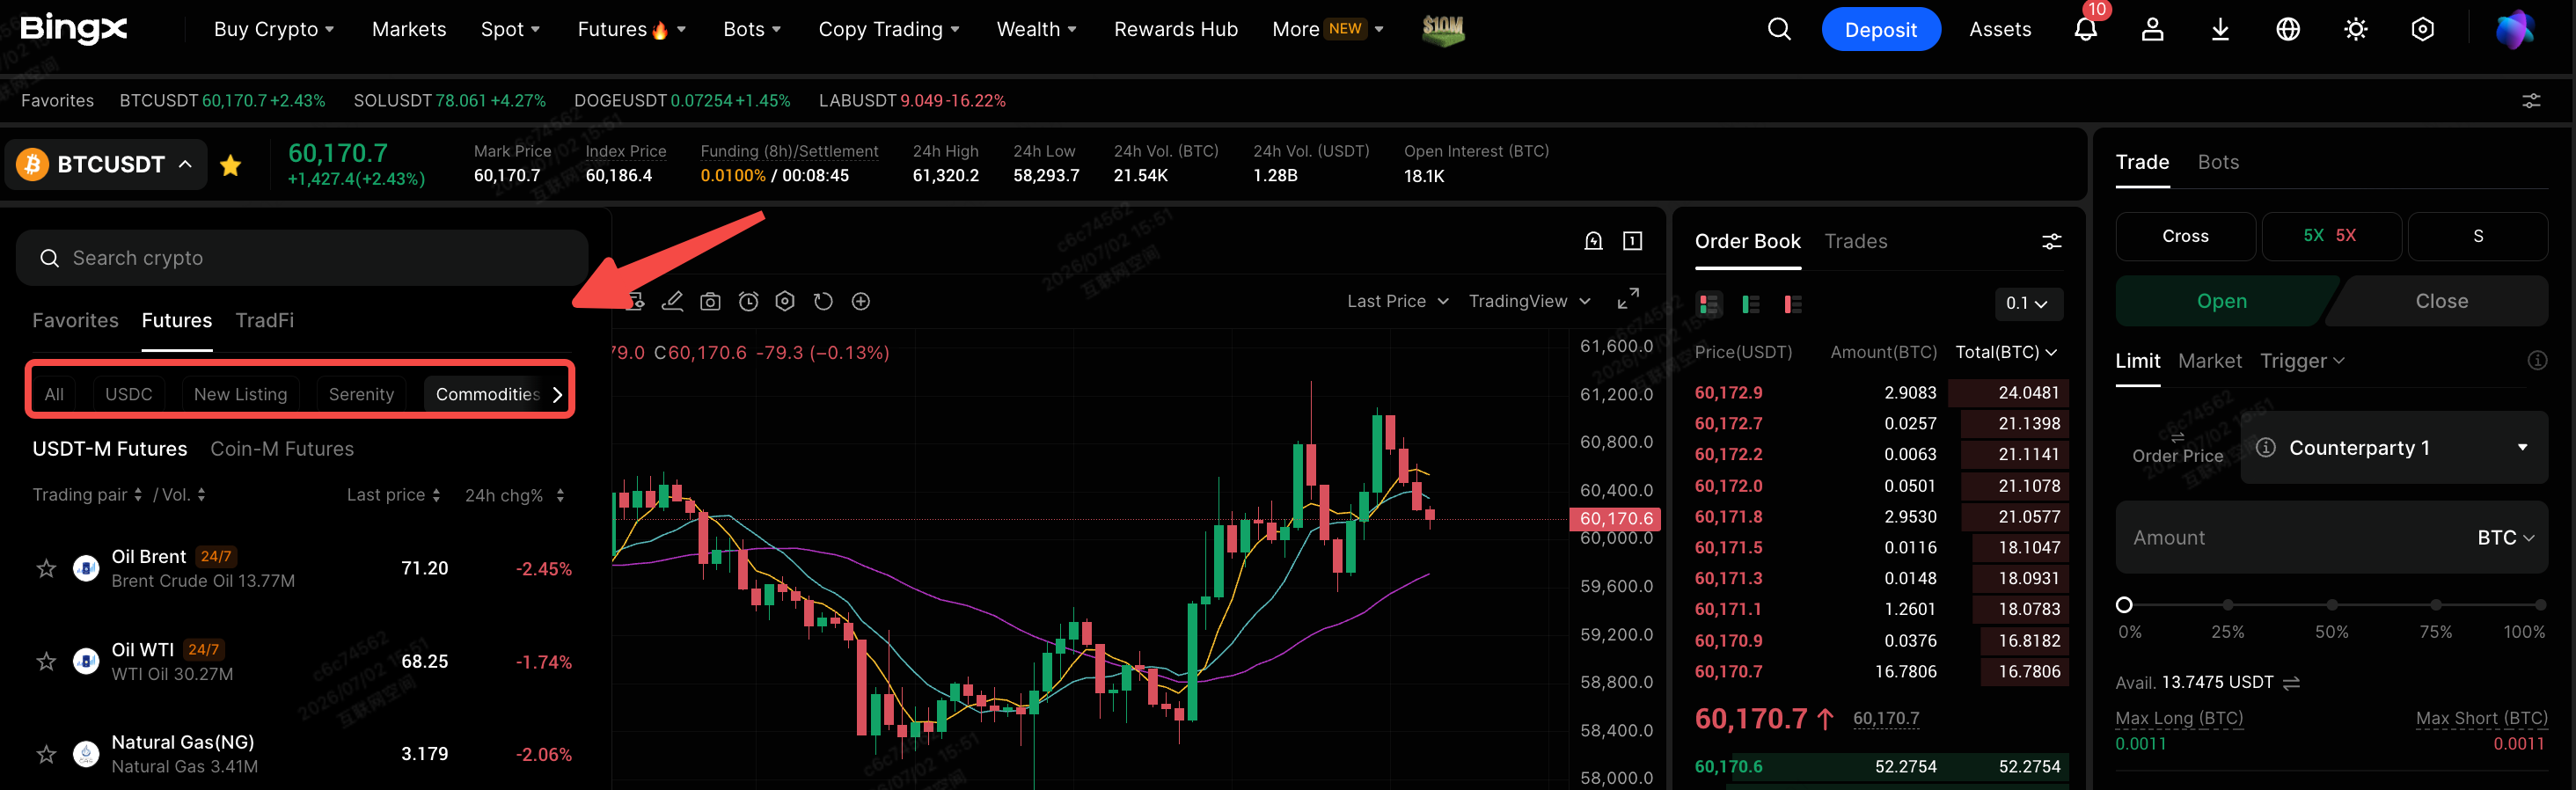Select the Close position button

point(2440,301)
